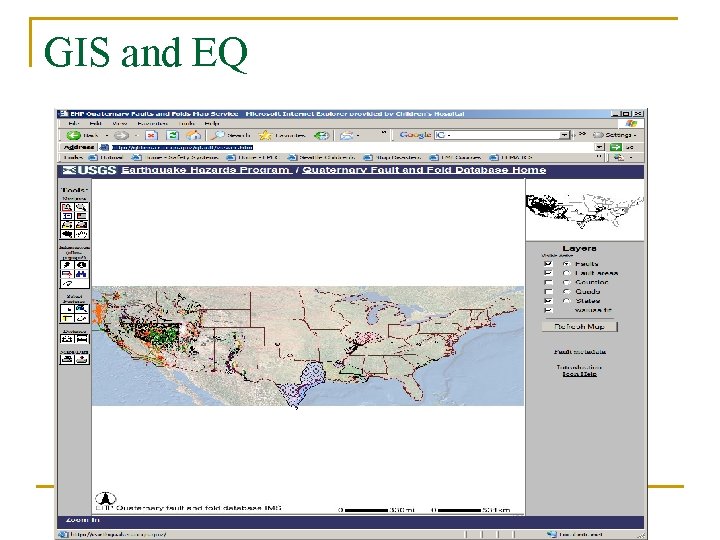720x540 pixels.
Task: Select the red arrow query tool
Action: click(x=67, y=274)
